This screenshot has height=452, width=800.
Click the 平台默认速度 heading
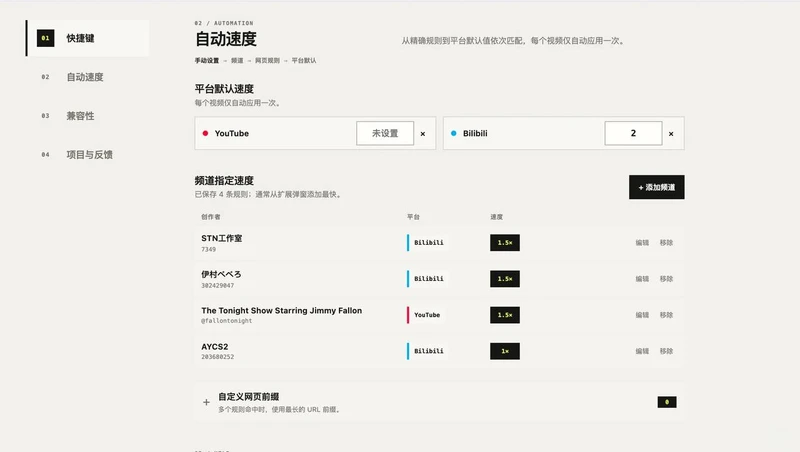tap(224, 89)
